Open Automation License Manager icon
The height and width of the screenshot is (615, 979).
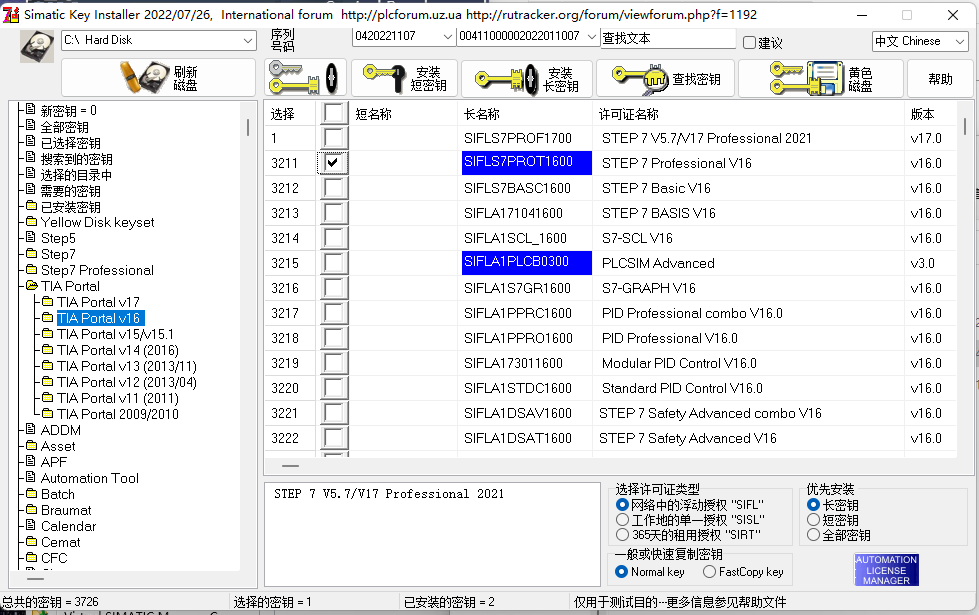[x=886, y=569]
